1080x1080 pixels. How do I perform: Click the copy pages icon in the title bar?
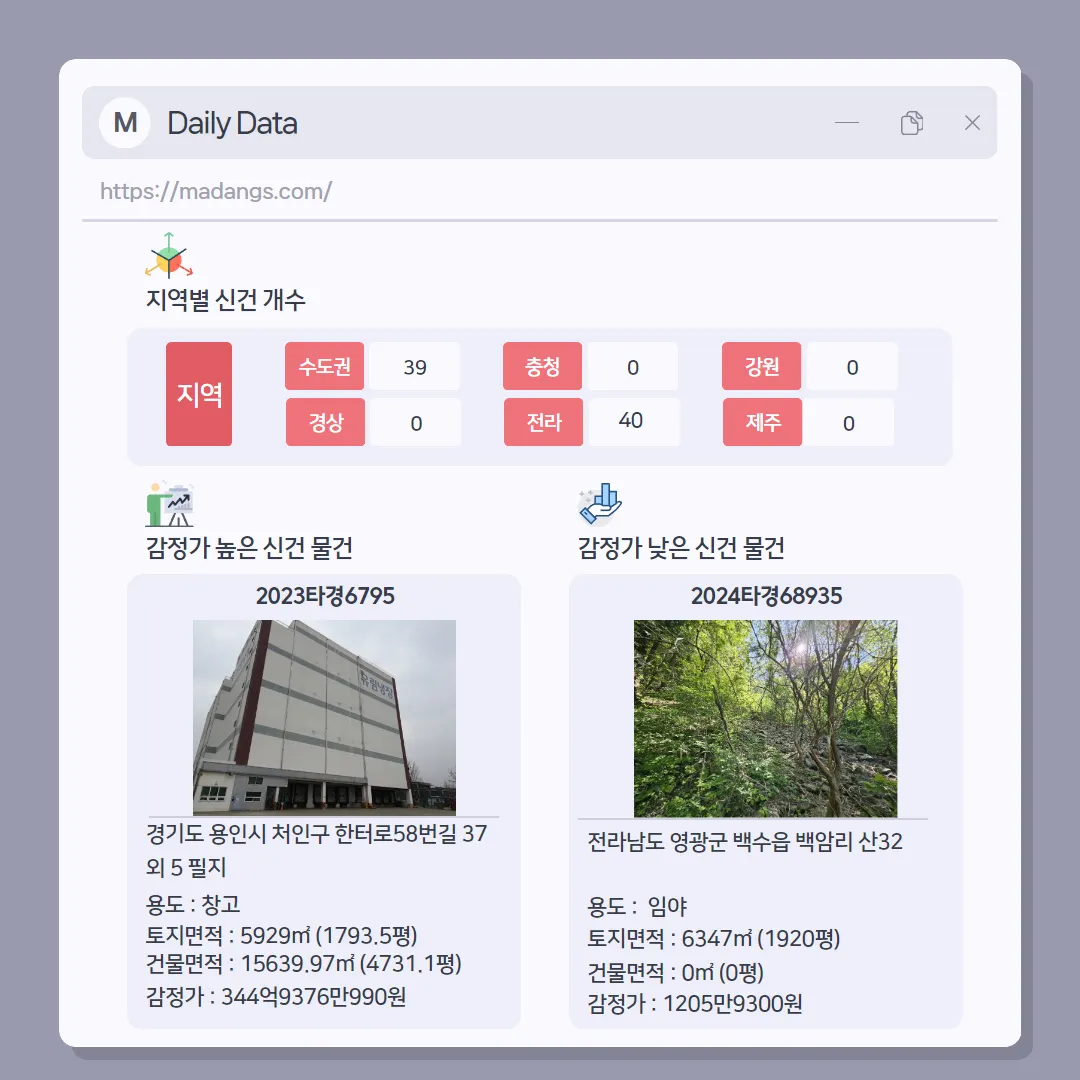(911, 123)
